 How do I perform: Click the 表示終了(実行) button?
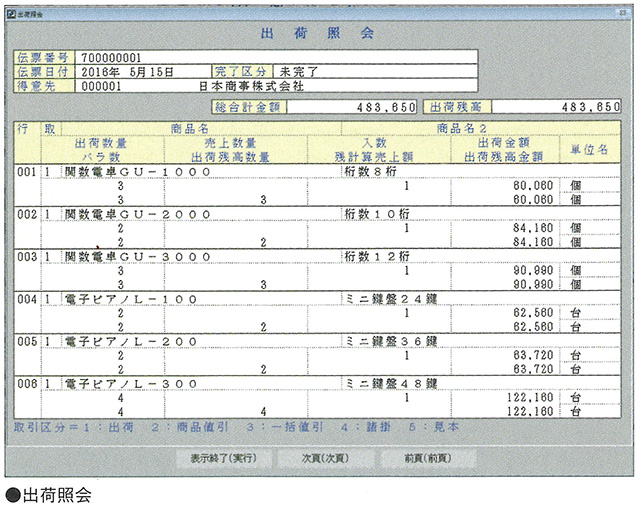224,458
